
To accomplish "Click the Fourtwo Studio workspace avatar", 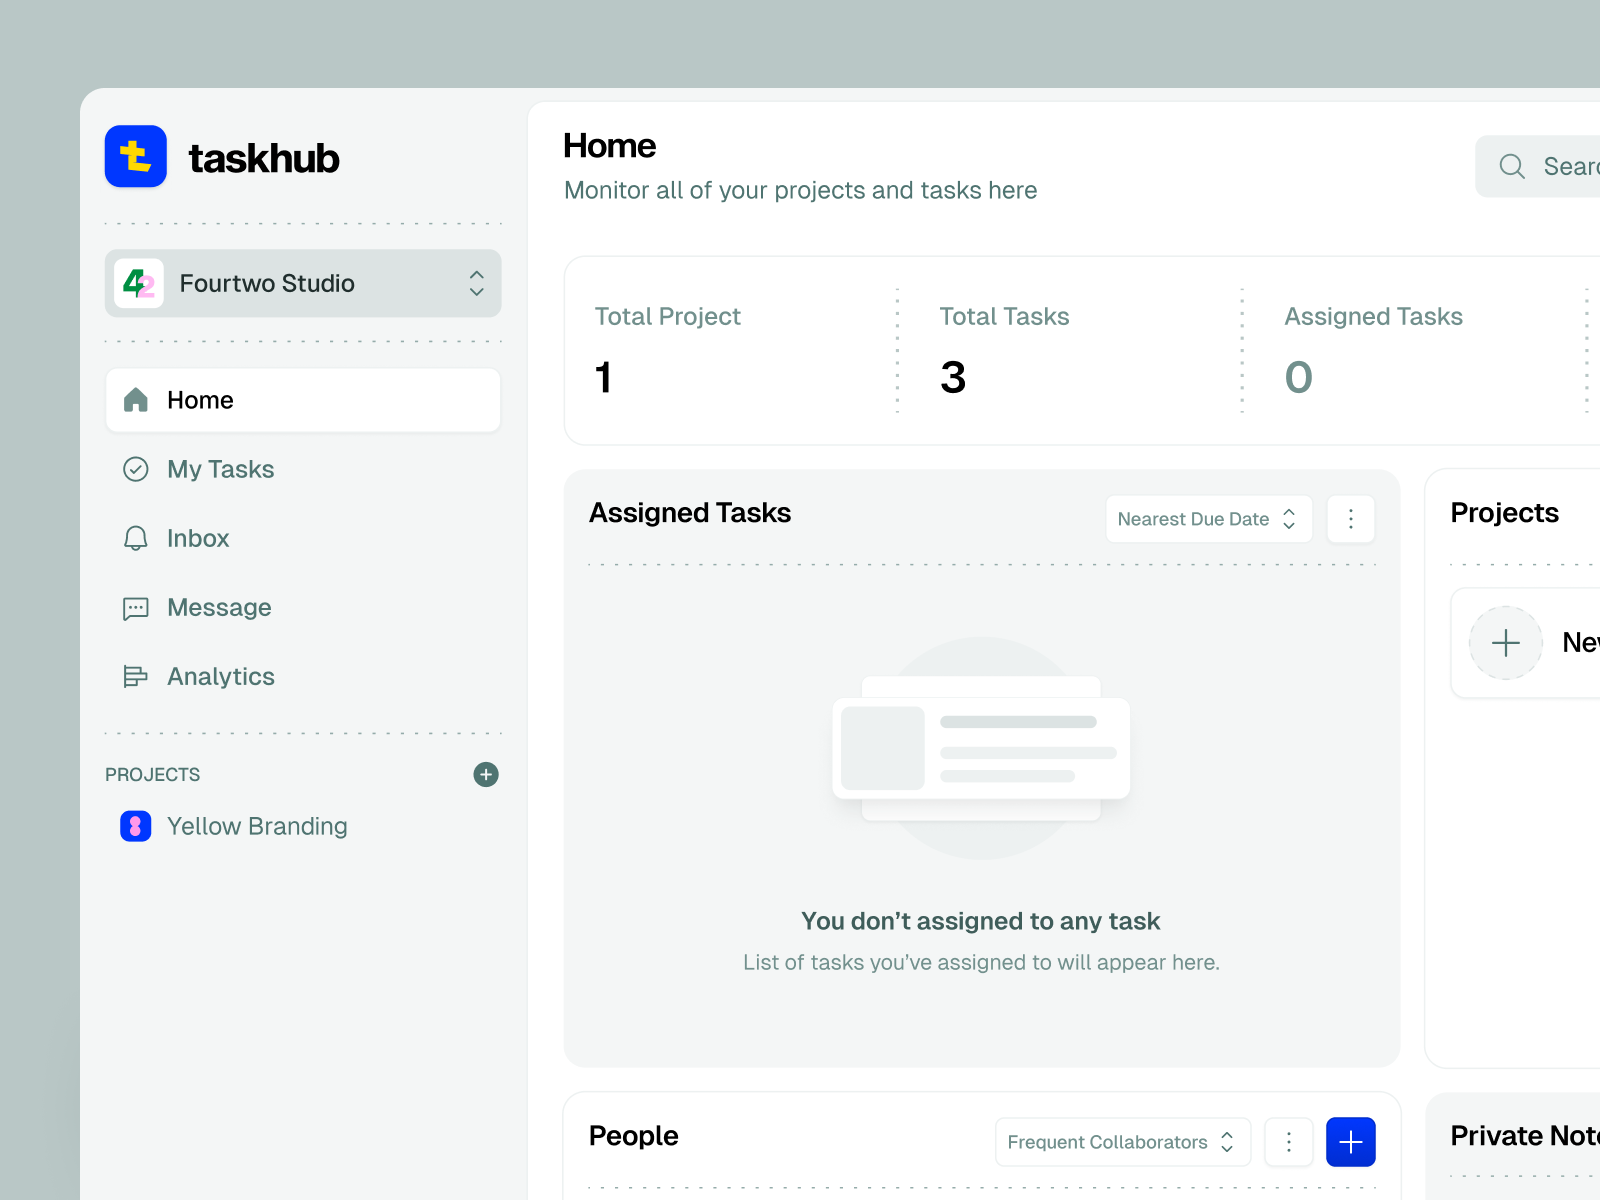I will pyautogui.click(x=139, y=283).
